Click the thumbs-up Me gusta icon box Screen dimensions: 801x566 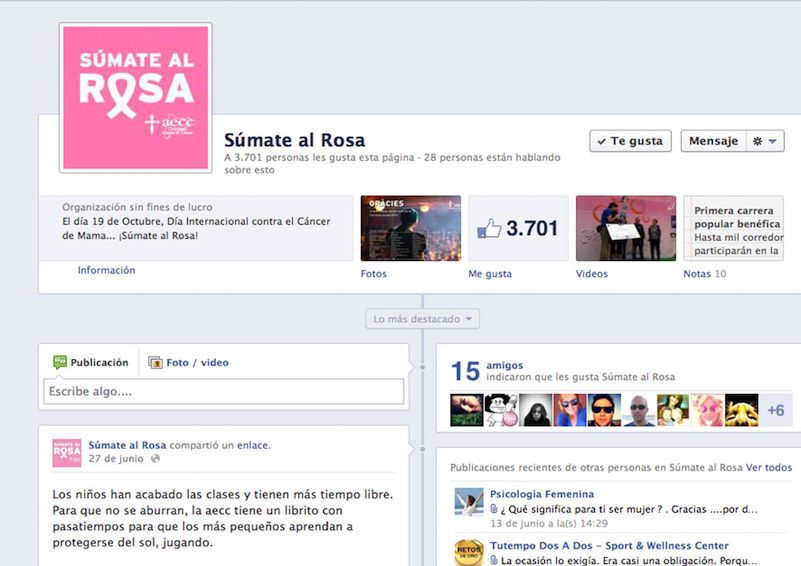tap(518, 228)
